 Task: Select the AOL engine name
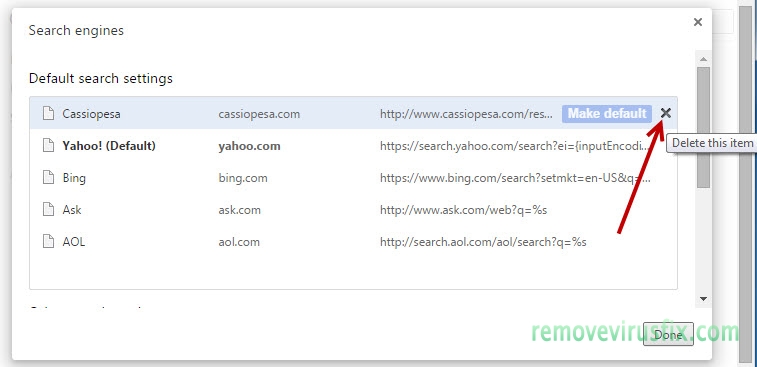(x=74, y=242)
